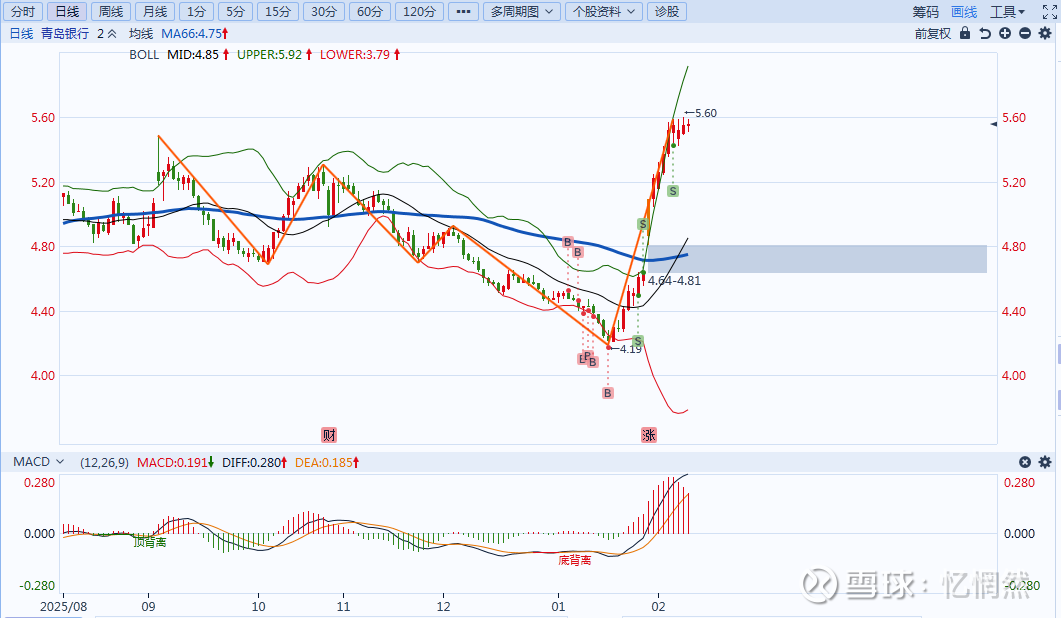This screenshot has height=618, width=1061.
Task: Click the 4.19 low price label
Action: pyautogui.click(x=631, y=349)
